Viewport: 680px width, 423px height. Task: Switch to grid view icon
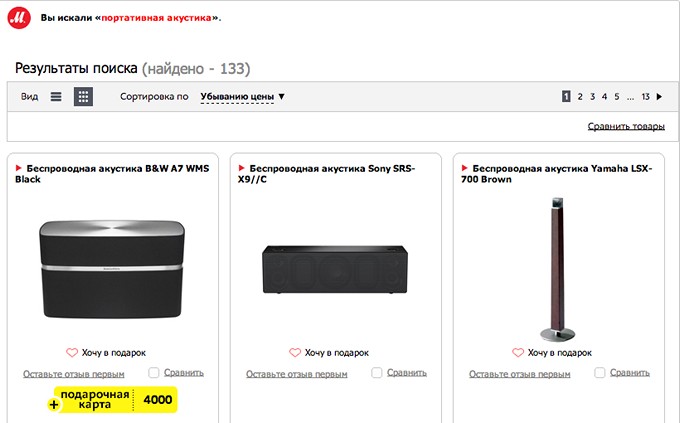[83, 97]
